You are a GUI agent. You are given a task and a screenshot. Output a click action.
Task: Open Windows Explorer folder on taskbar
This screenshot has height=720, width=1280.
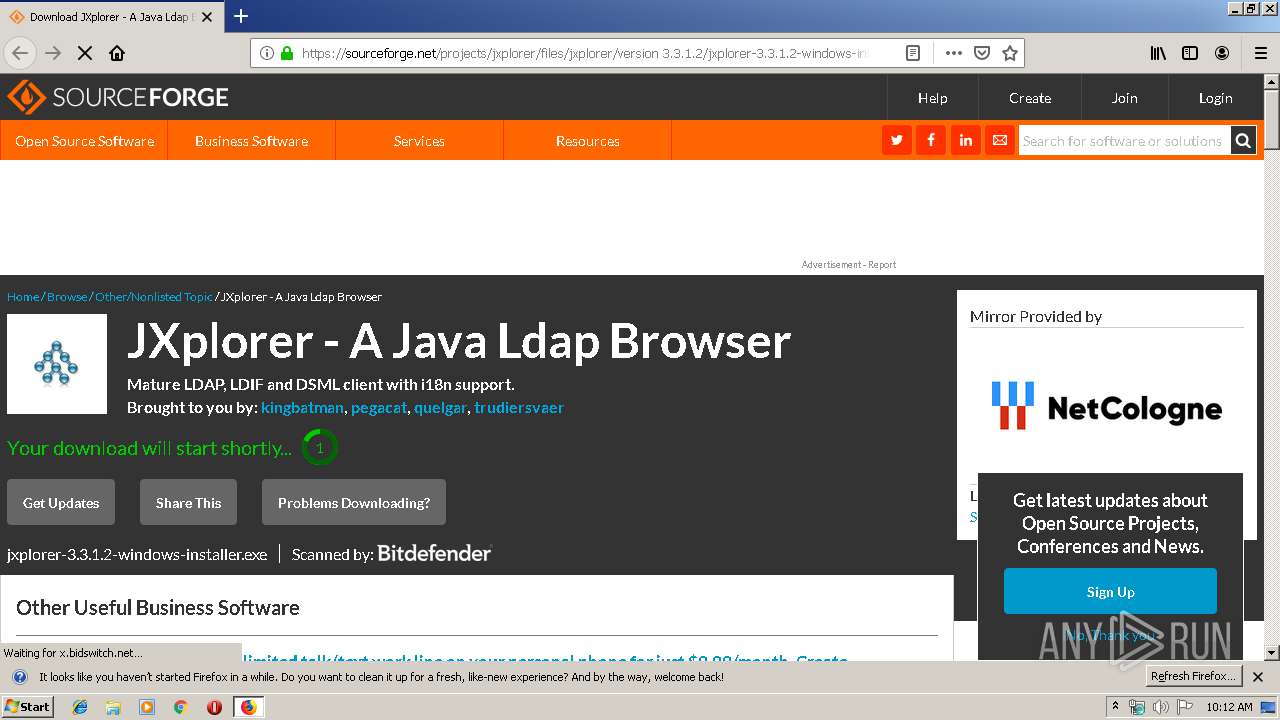(x=113, y=707)
